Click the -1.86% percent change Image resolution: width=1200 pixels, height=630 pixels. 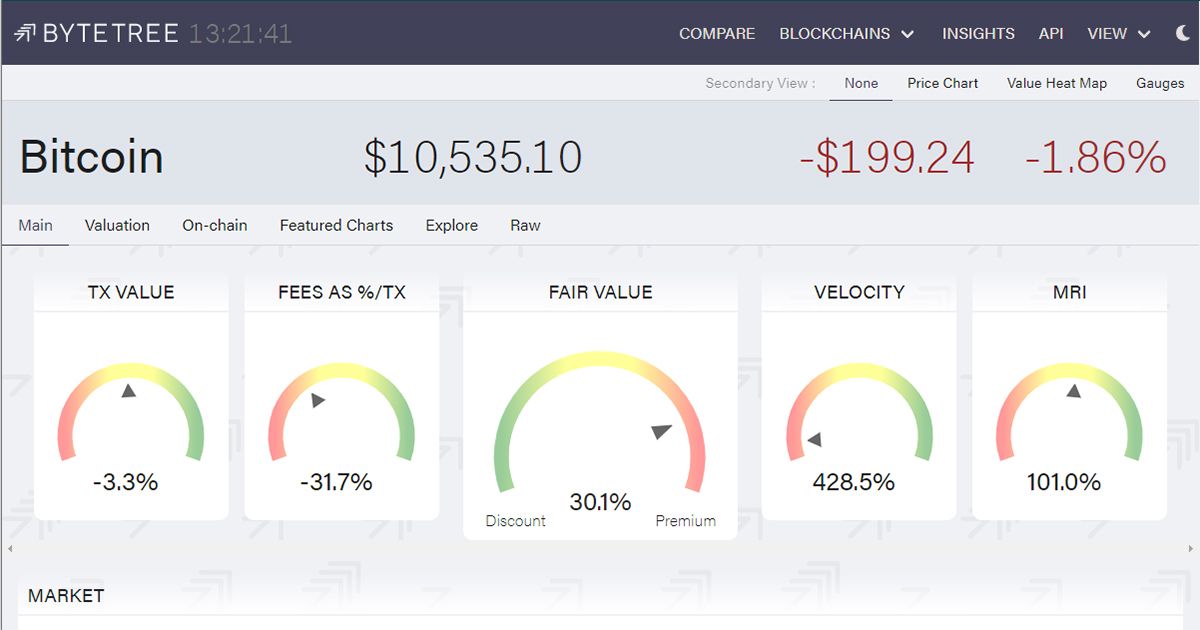(x=1096, y=158)
